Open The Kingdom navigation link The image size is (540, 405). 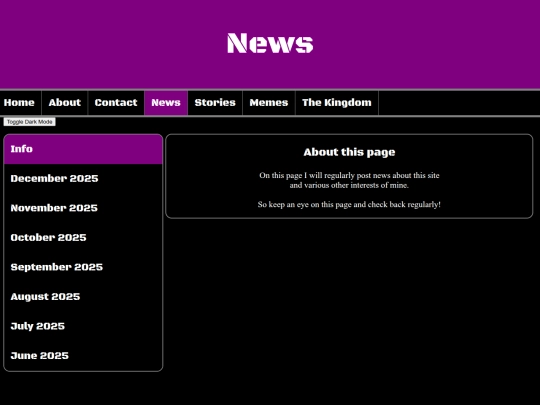(x=337, y=103)
